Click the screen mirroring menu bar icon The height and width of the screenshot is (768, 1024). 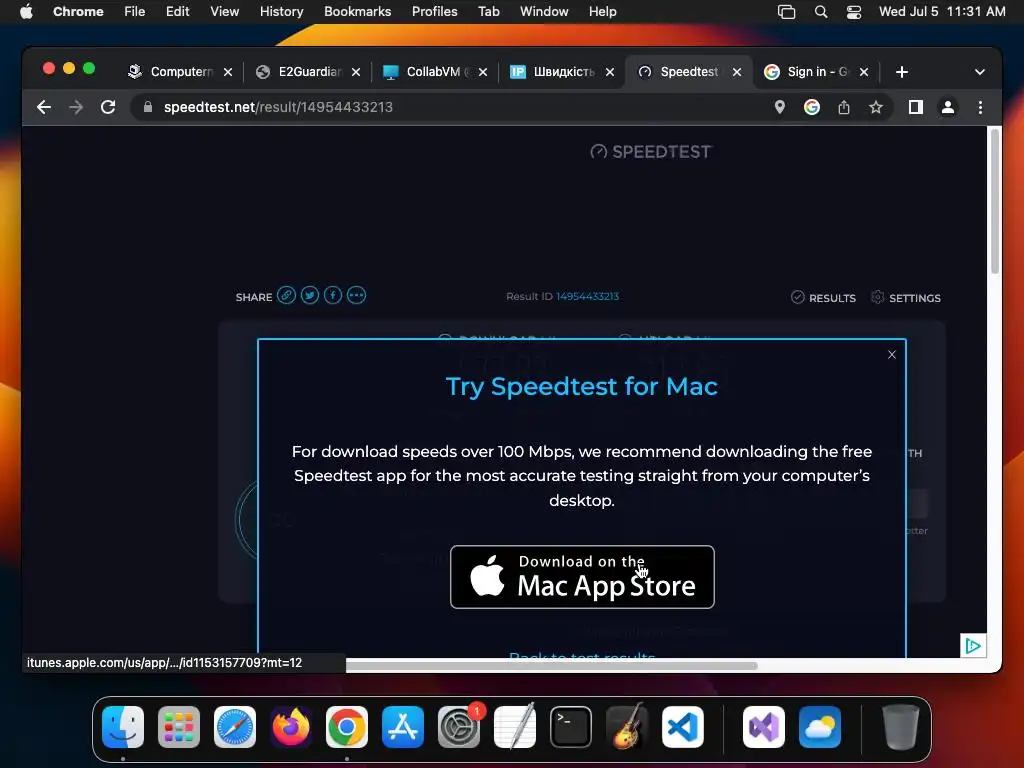coord(786,12)
